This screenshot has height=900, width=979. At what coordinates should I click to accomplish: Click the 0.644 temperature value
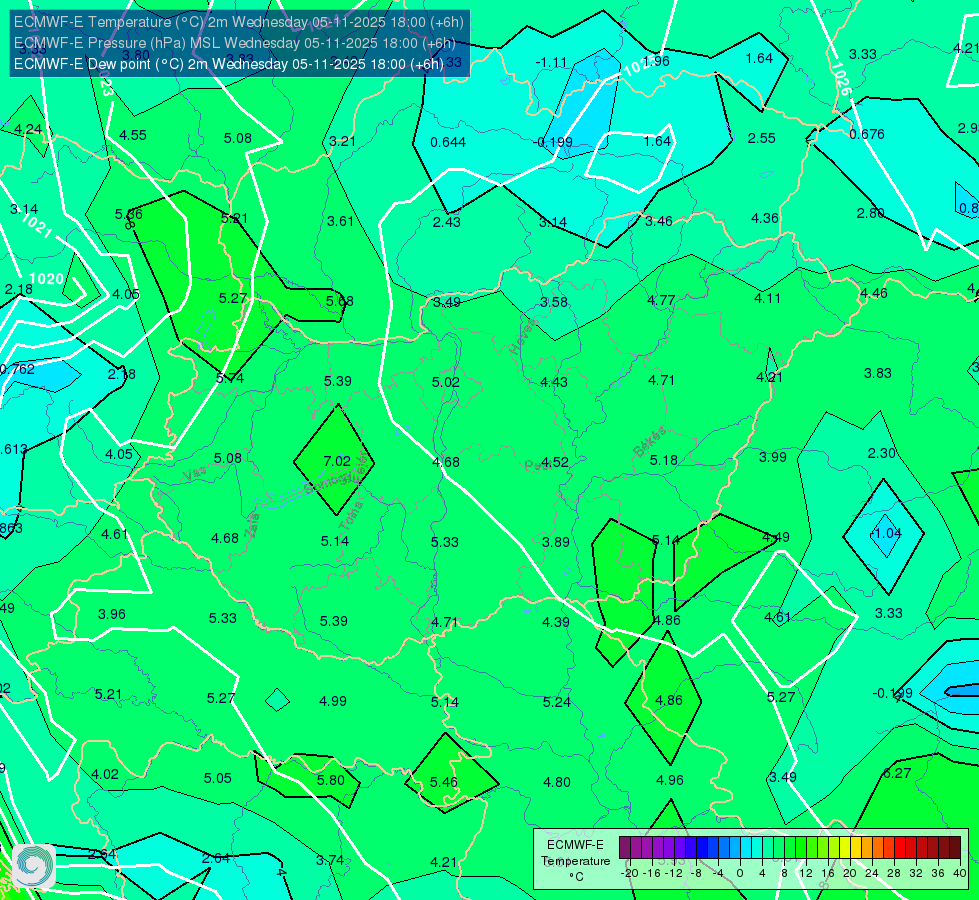pyautogui.click(x=448, y=142)
